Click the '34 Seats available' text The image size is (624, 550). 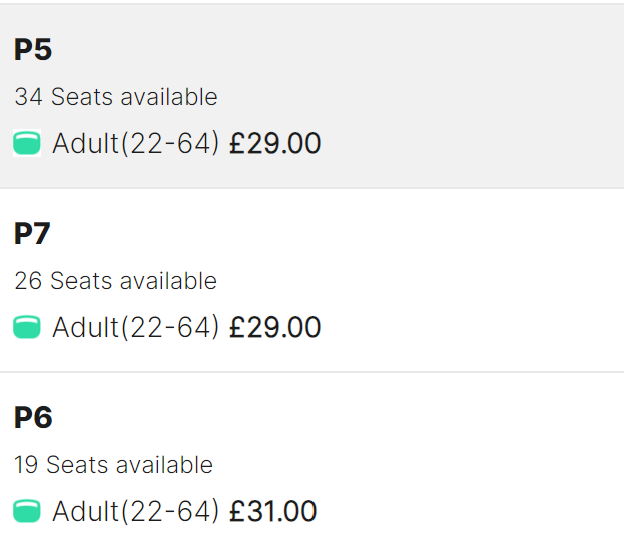tap(116, 97)
